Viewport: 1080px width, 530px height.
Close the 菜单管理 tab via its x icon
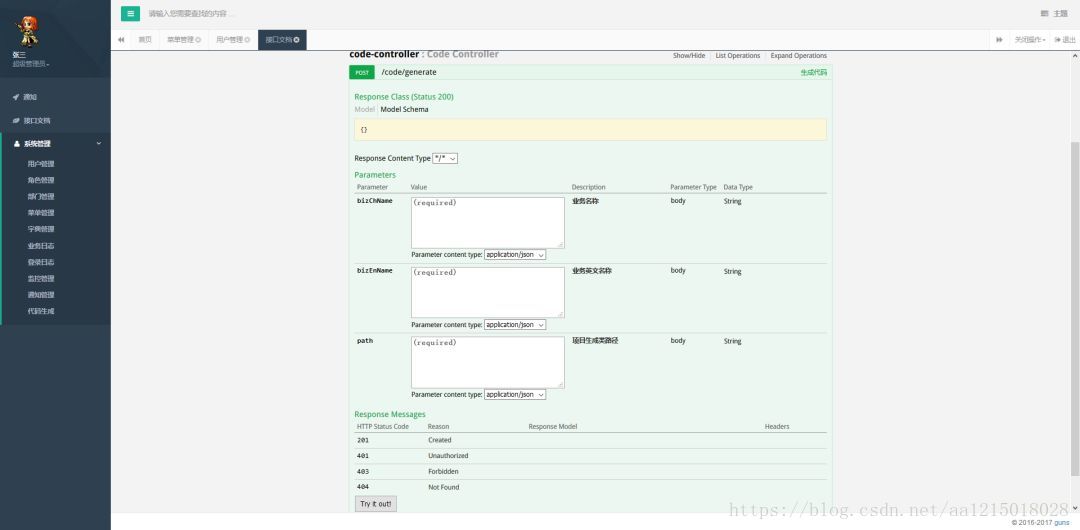pyautogui.click(x=198, y=40)
